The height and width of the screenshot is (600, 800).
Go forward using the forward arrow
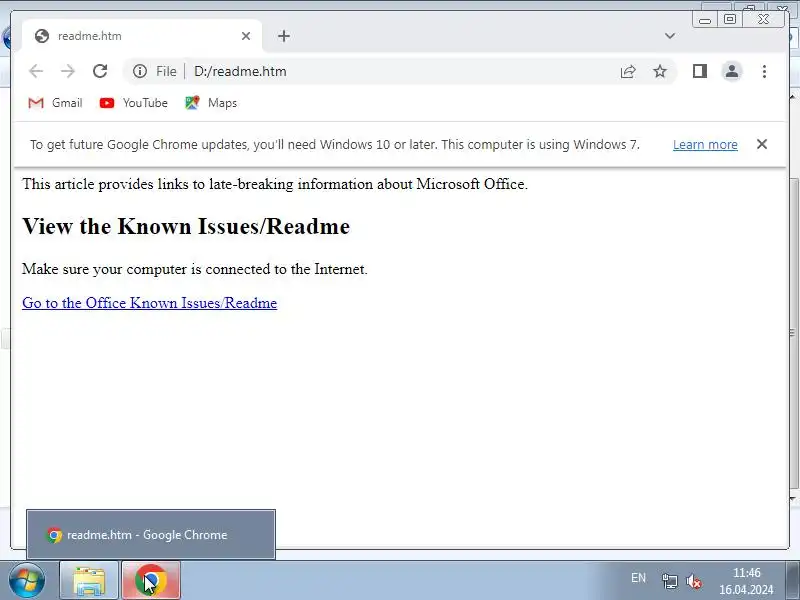(68, 71)
